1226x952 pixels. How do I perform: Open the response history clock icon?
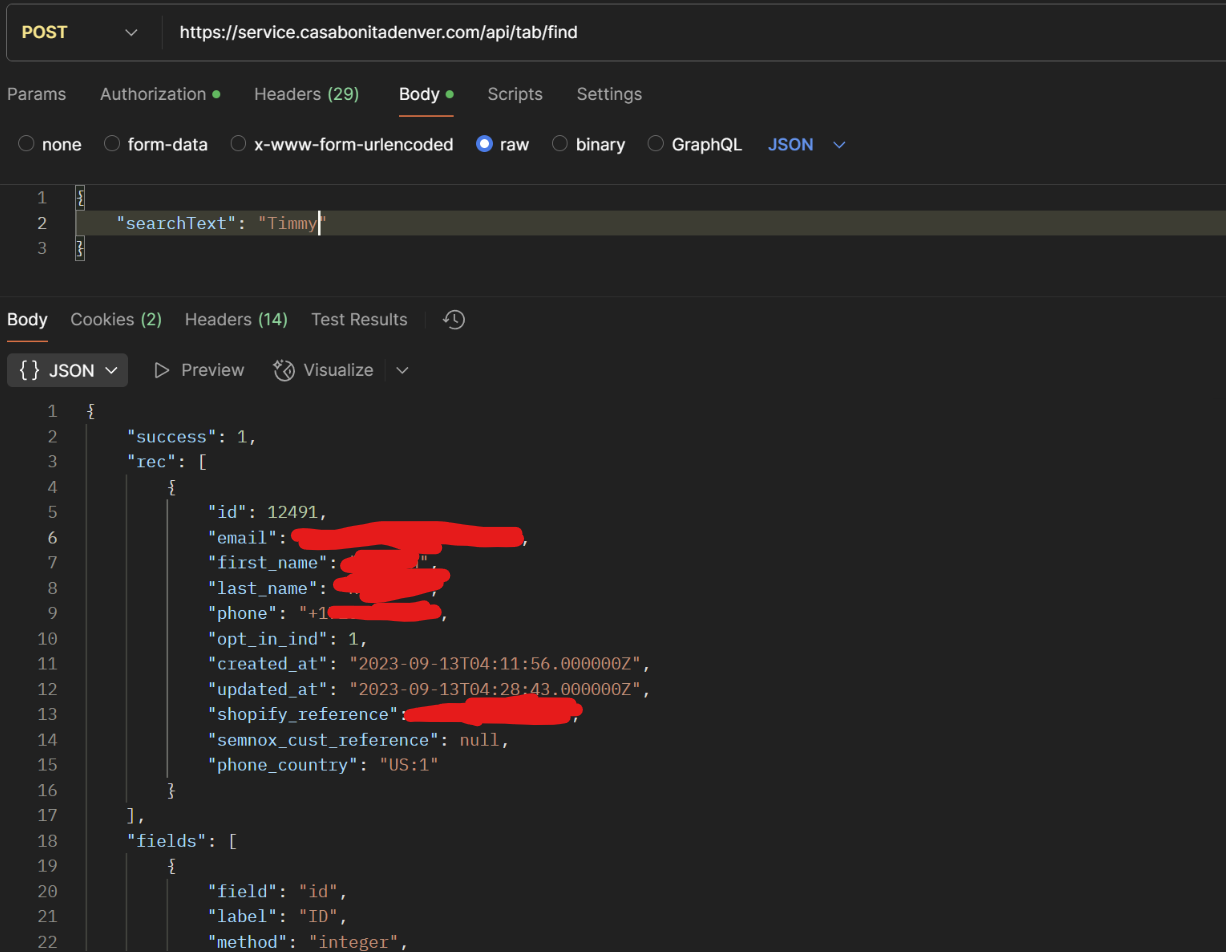coord(454,320)
